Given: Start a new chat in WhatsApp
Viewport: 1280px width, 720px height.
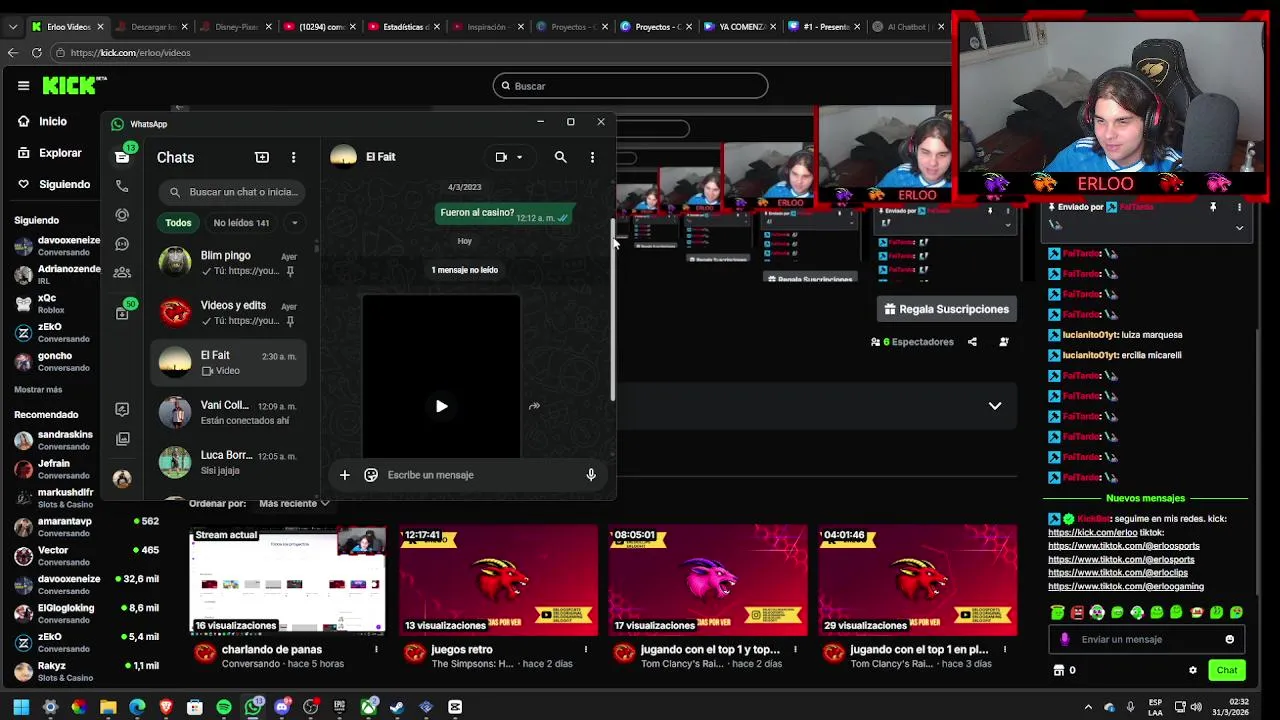Looking at the screenshot, I should click(262, 157).
